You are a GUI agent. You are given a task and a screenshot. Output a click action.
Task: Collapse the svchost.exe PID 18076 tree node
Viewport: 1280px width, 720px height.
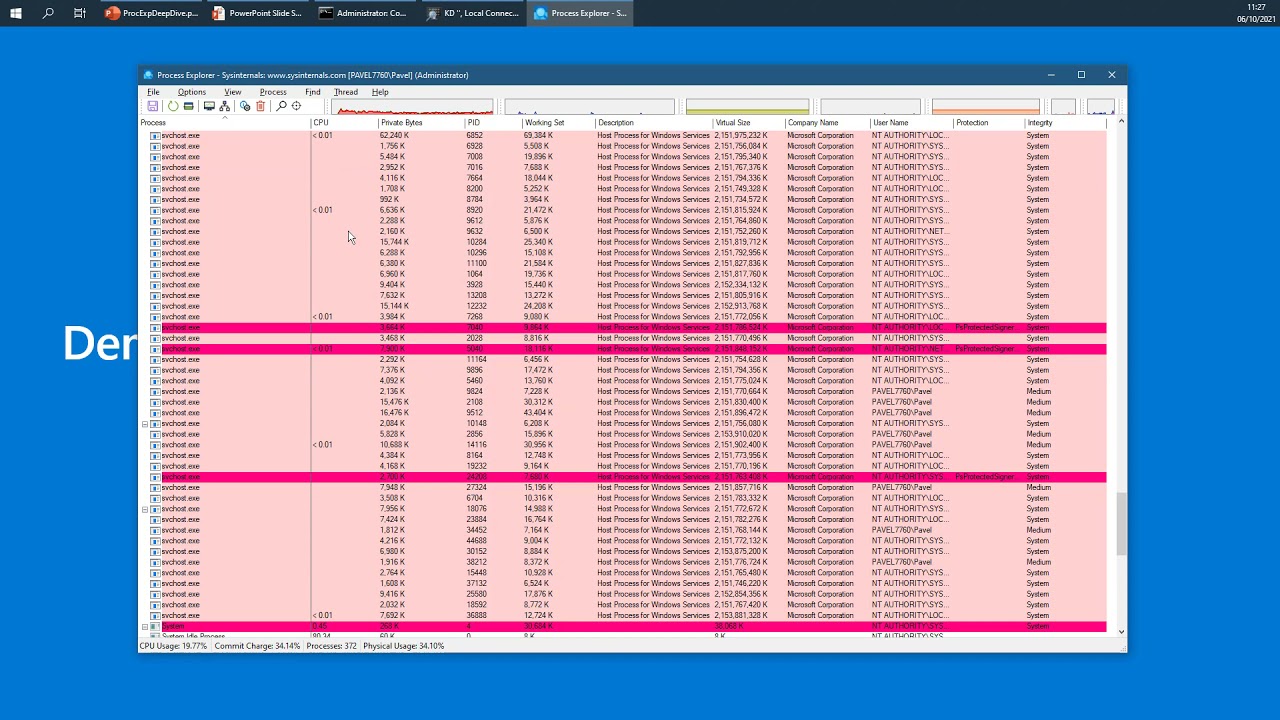(x=145, y=509)
